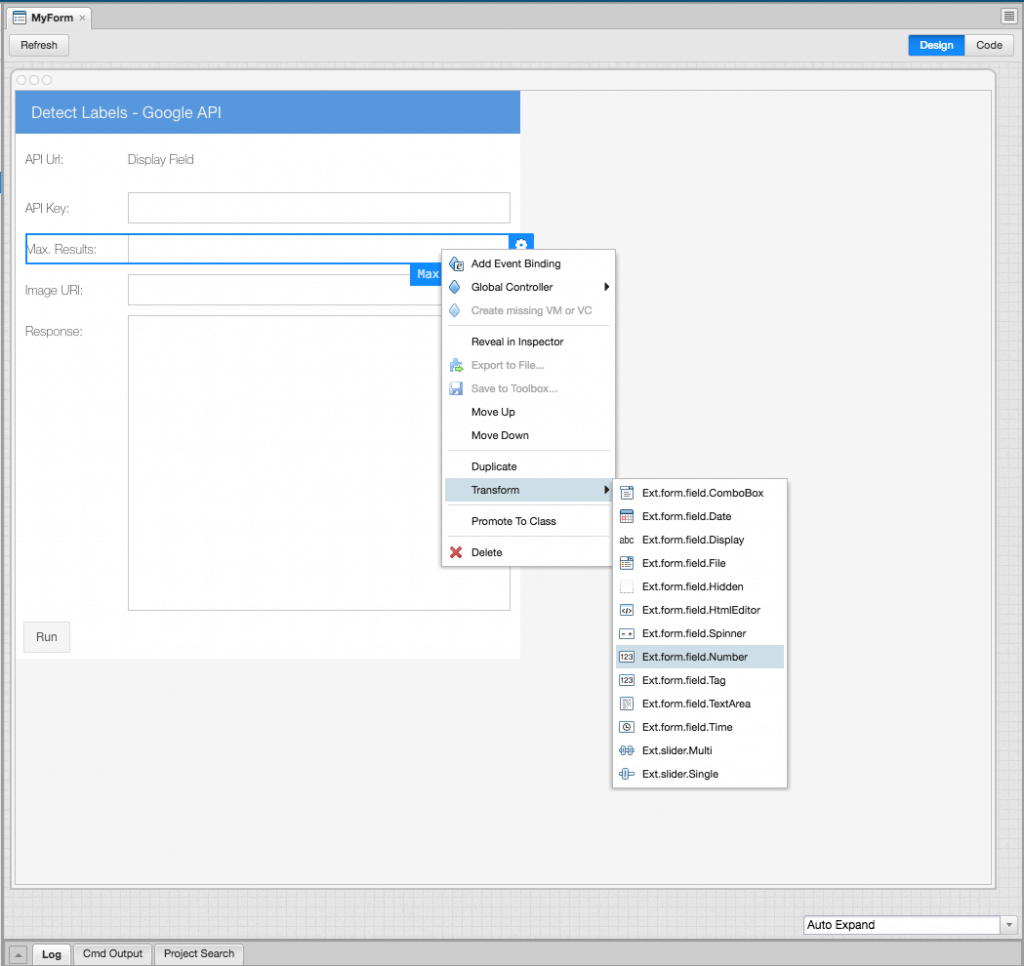Click the Date field calendar icon

point(626,517)
